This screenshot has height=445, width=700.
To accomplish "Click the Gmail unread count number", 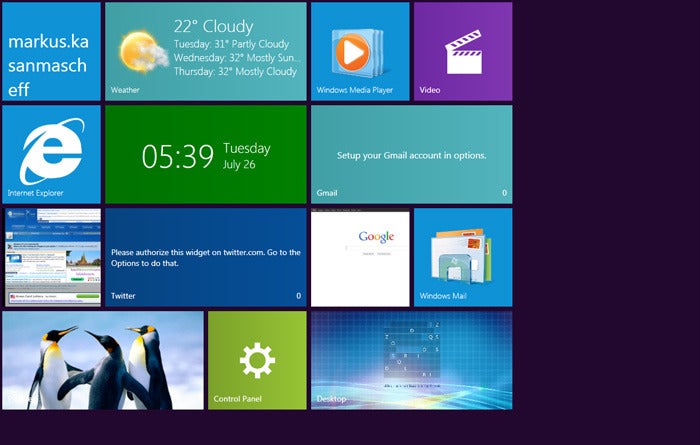I will coord(504,193).
